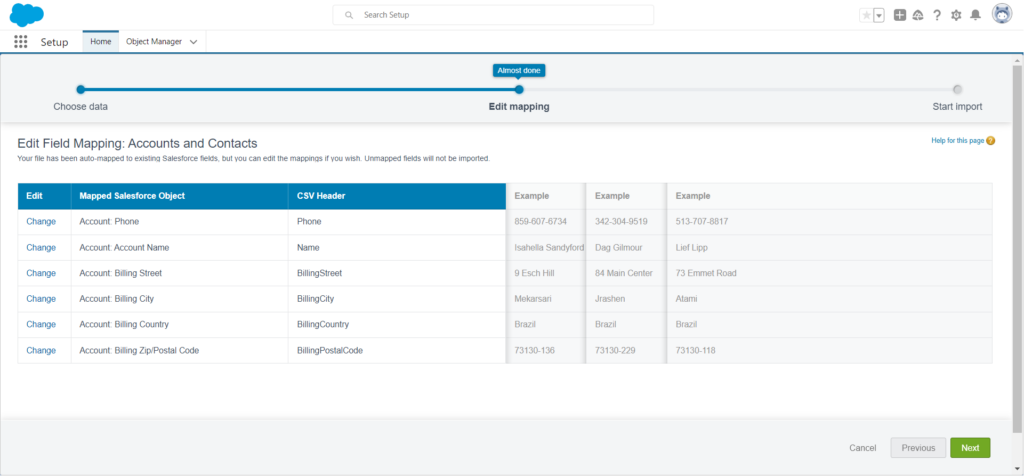This screenshot has height=476, width=1024.
Task: Click the page vertical scrollbar
Action: point(1017,248)
